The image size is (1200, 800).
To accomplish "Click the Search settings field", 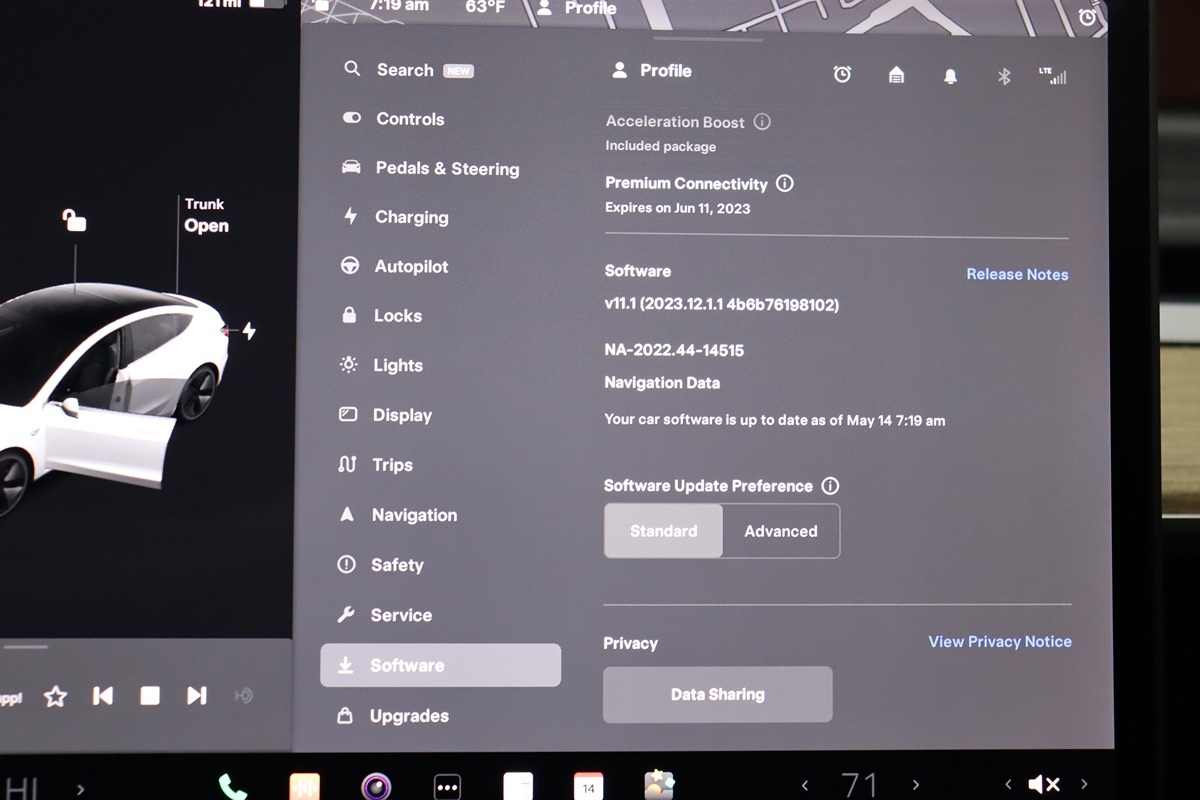I will pos(405,70).
